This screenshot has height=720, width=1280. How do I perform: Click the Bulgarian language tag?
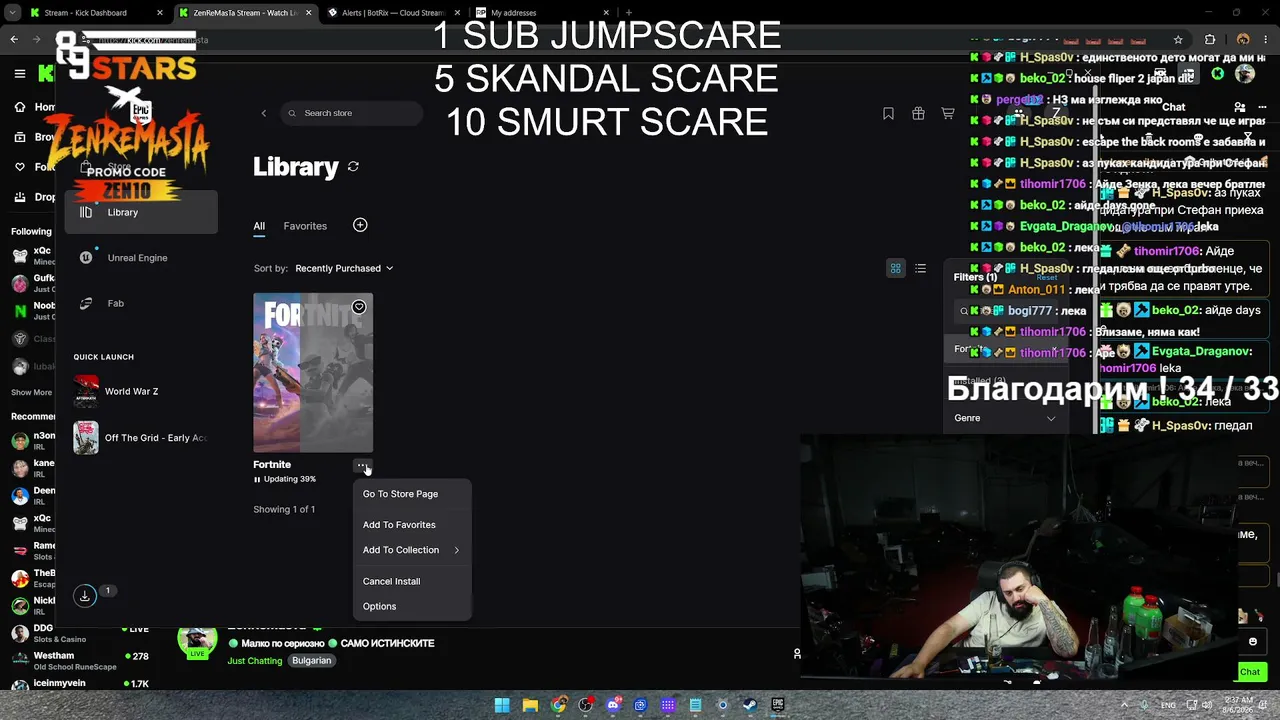(x=311, y=661)
